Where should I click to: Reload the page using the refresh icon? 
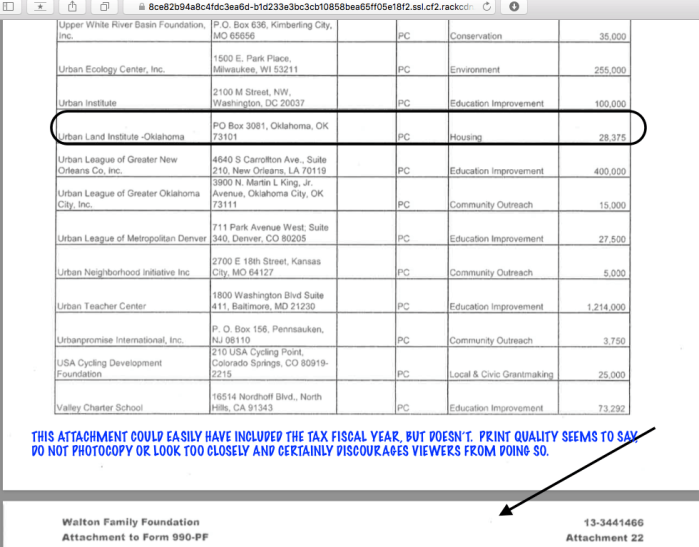tap(485, 6)
